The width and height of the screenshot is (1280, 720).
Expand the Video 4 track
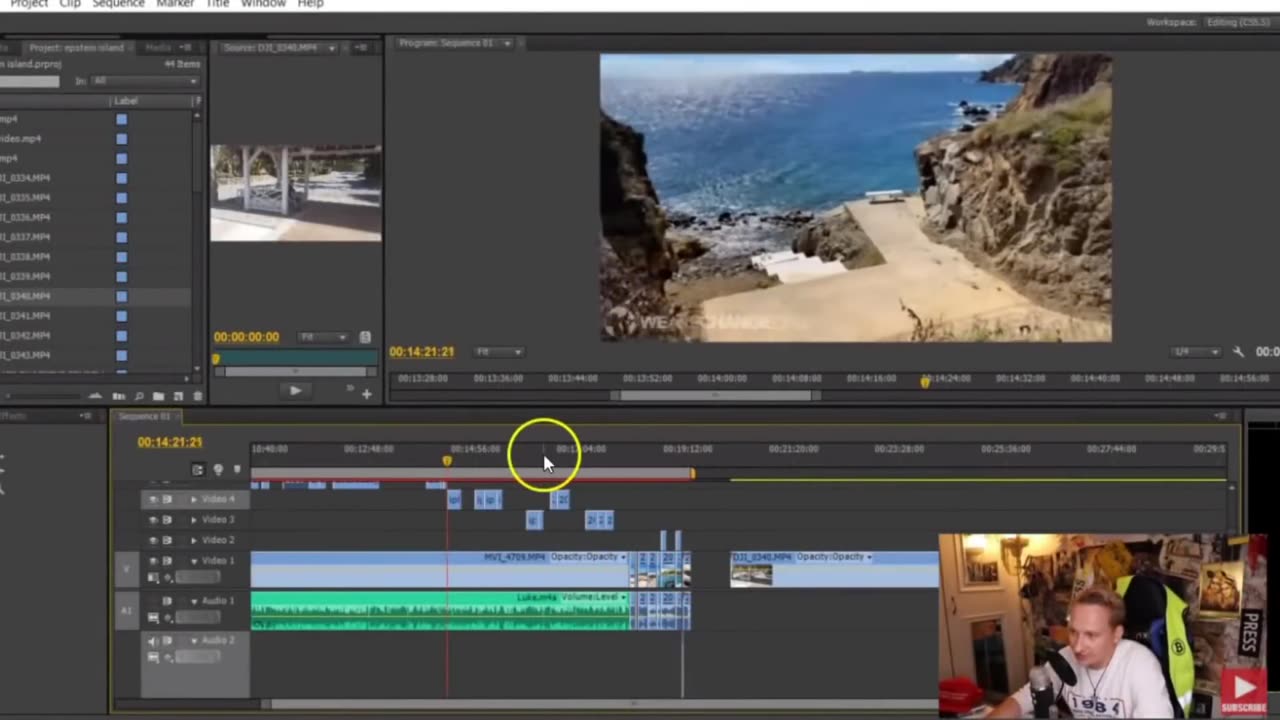pos(194,499)
